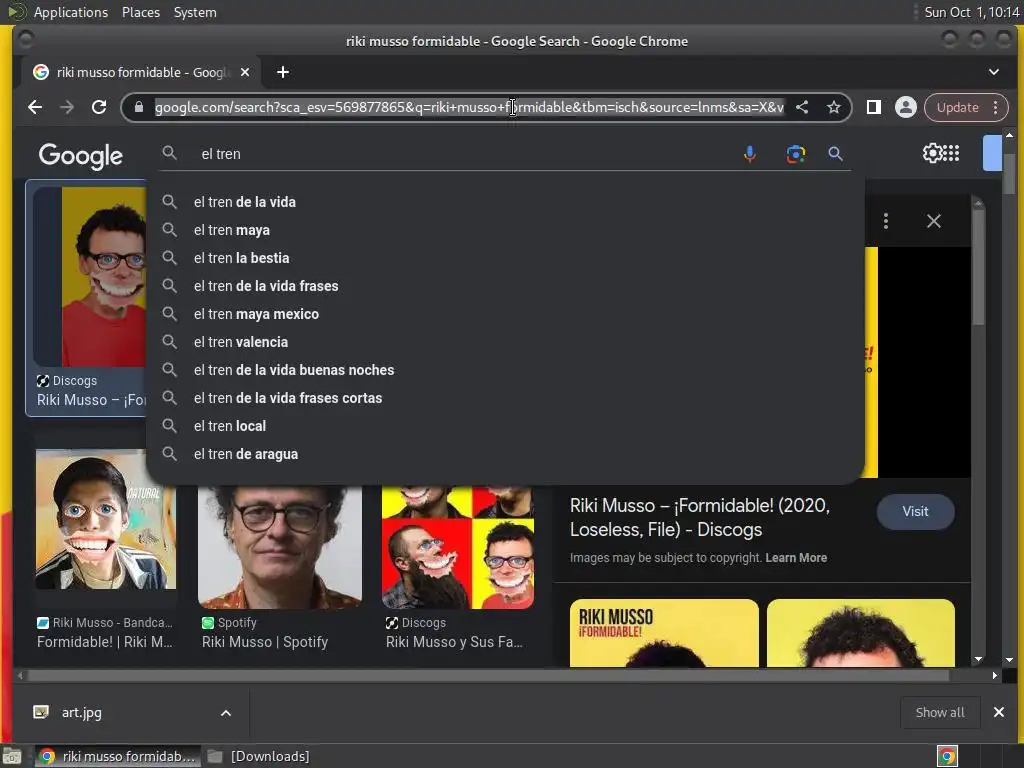
Task: Focus the Chrome address bar URL
Action: pyautogui.click(x=469, y=107)
